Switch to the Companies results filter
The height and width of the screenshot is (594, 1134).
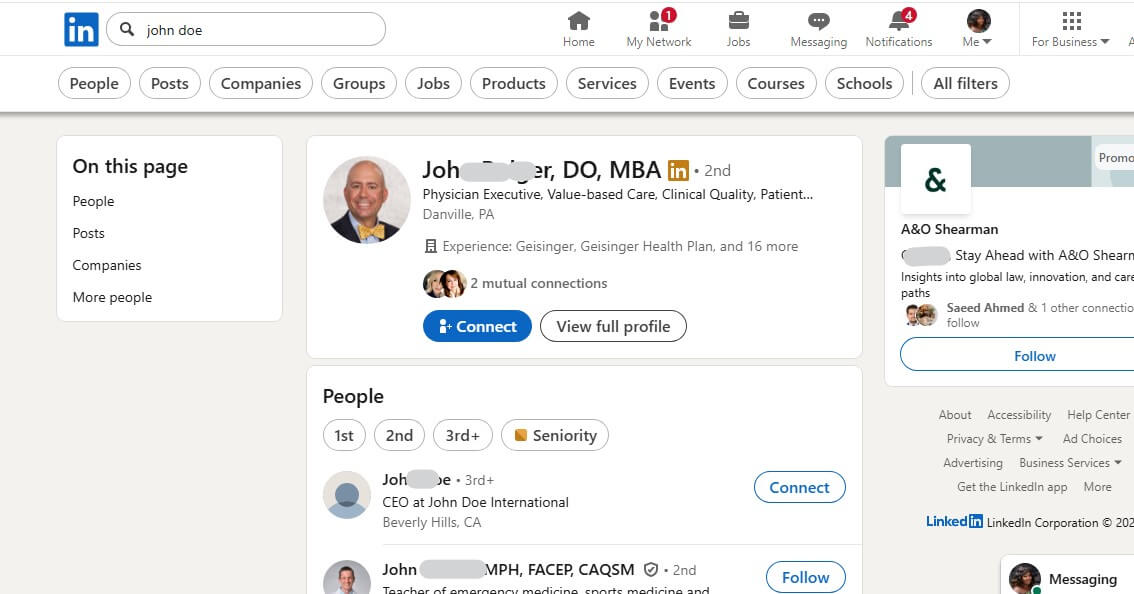(260, 83)
